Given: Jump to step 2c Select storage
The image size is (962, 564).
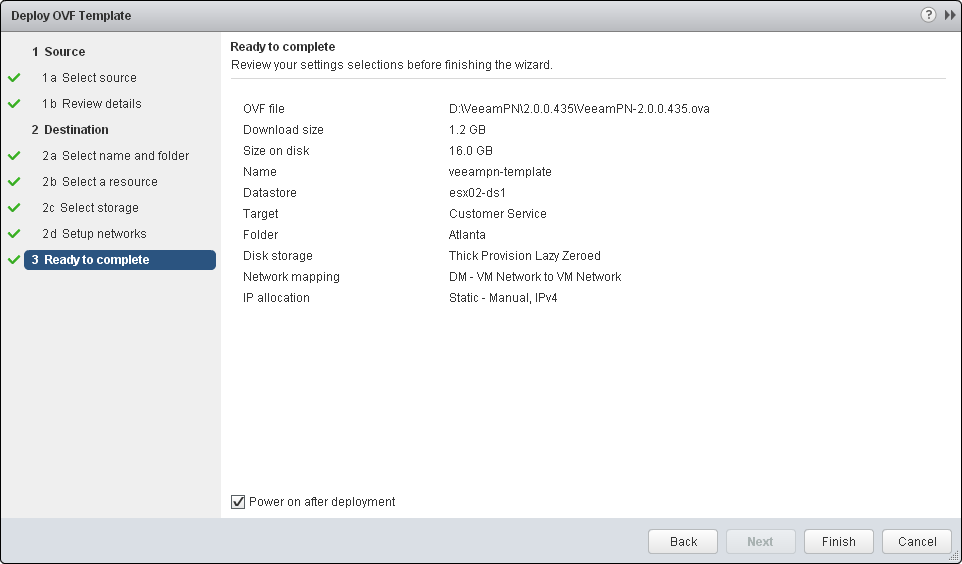Looking at the screenshot, I should point(90,208).
